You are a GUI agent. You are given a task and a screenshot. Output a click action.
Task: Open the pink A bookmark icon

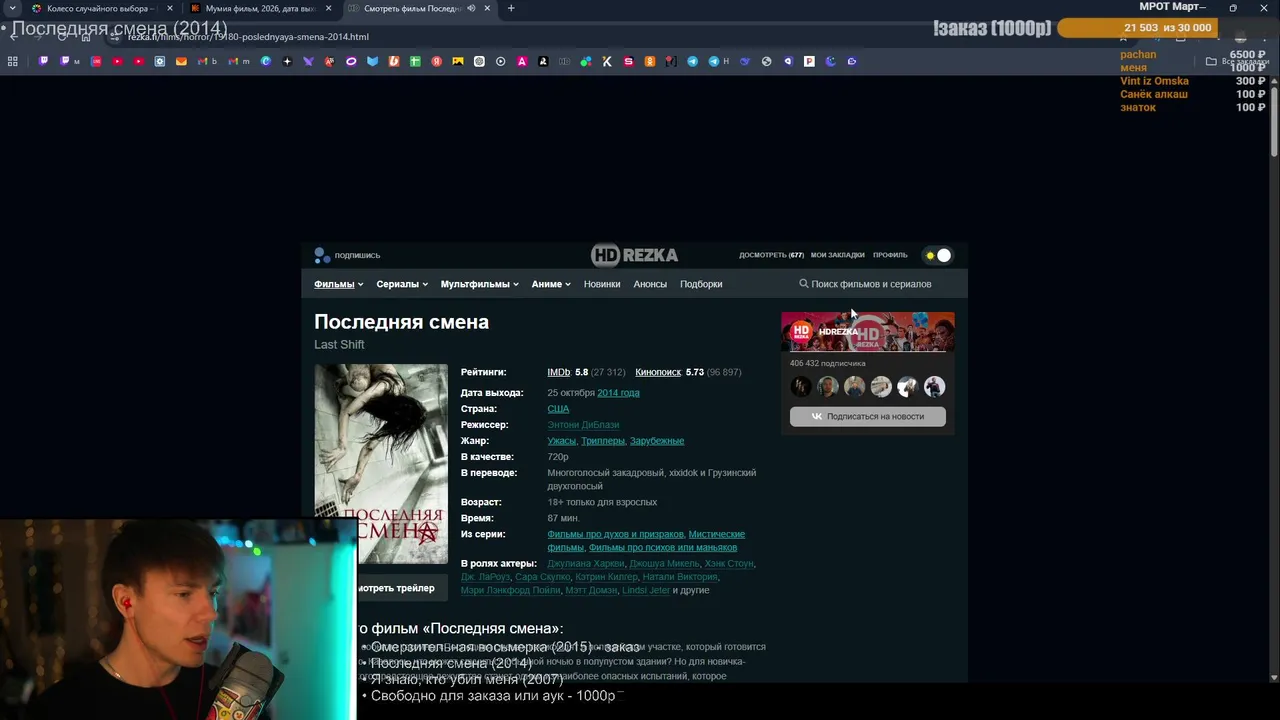tap(522, 61)
